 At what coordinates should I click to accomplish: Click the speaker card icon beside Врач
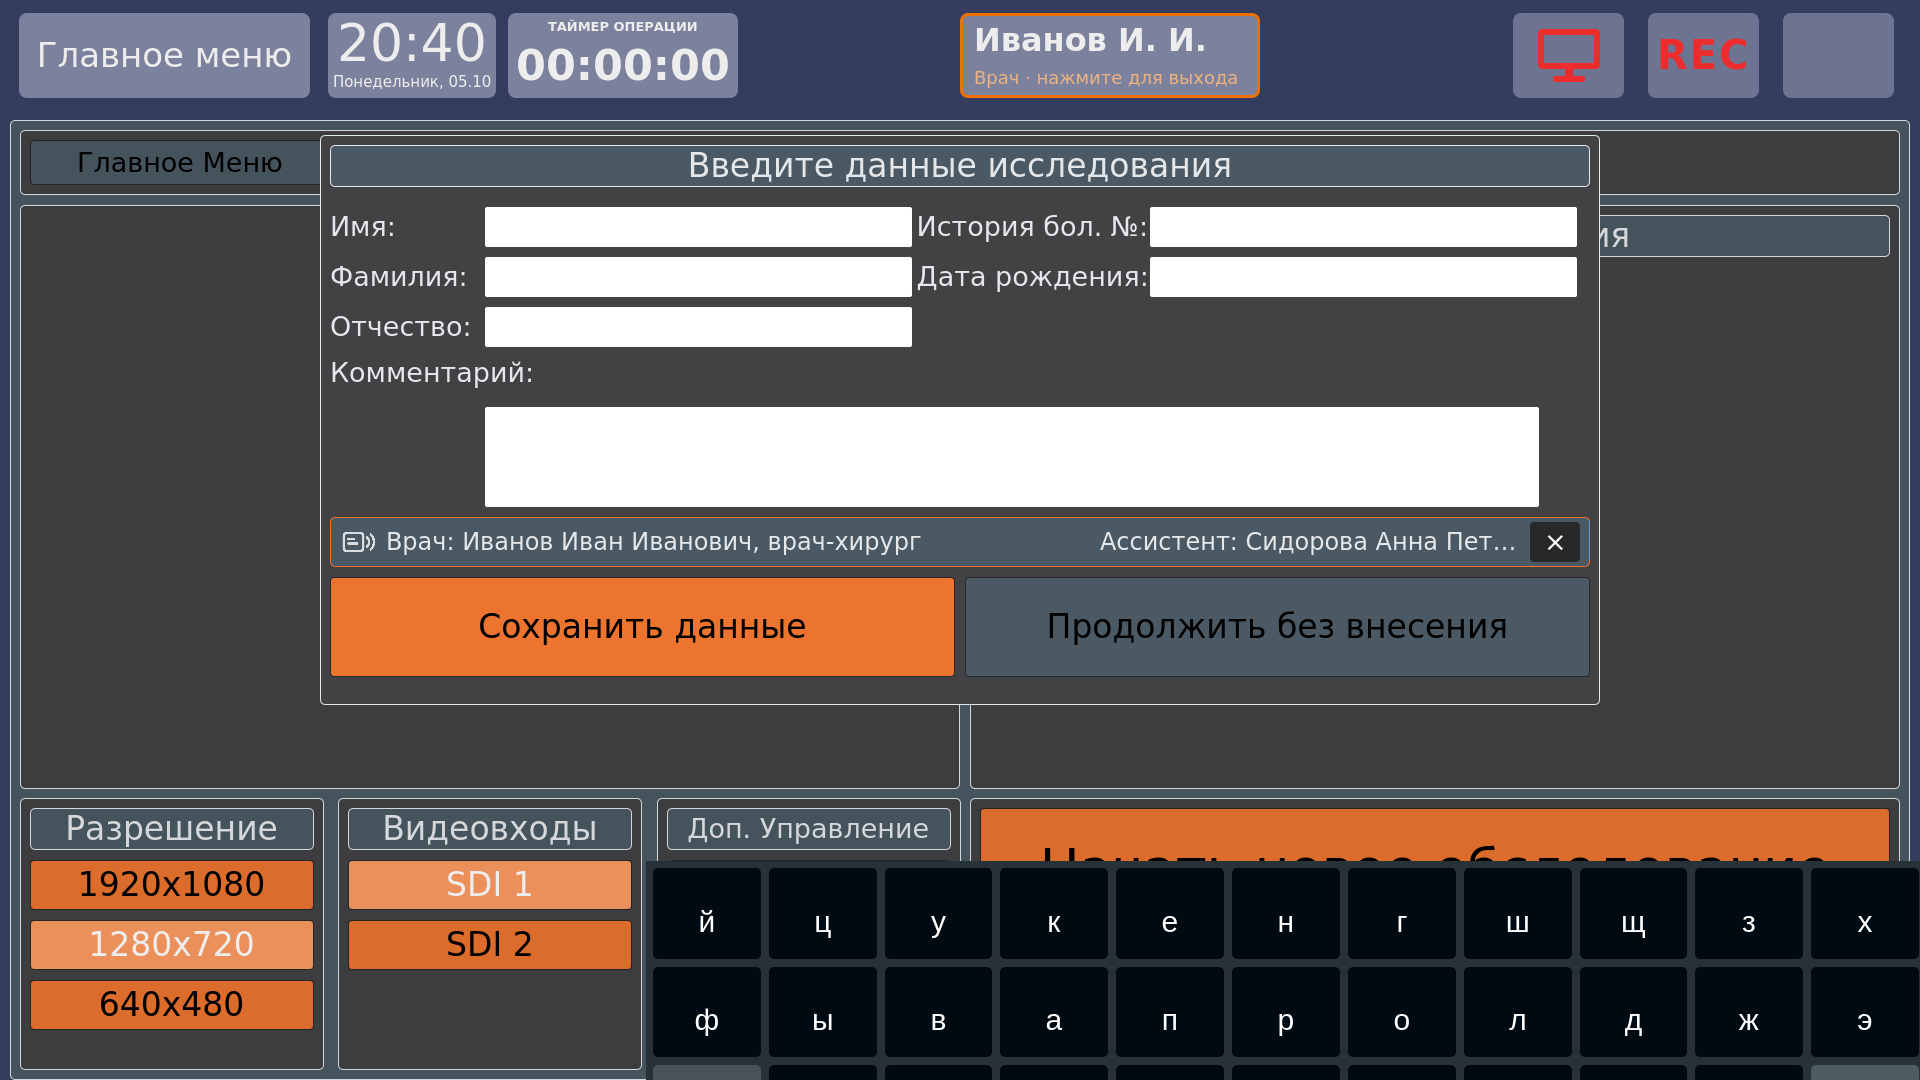coord(359,542)
